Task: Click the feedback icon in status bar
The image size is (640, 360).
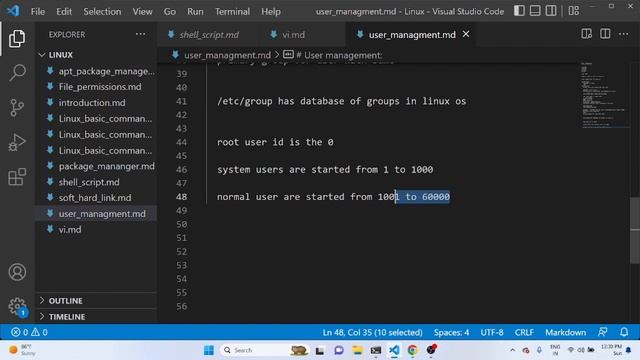Action: (x=602, y=332)
